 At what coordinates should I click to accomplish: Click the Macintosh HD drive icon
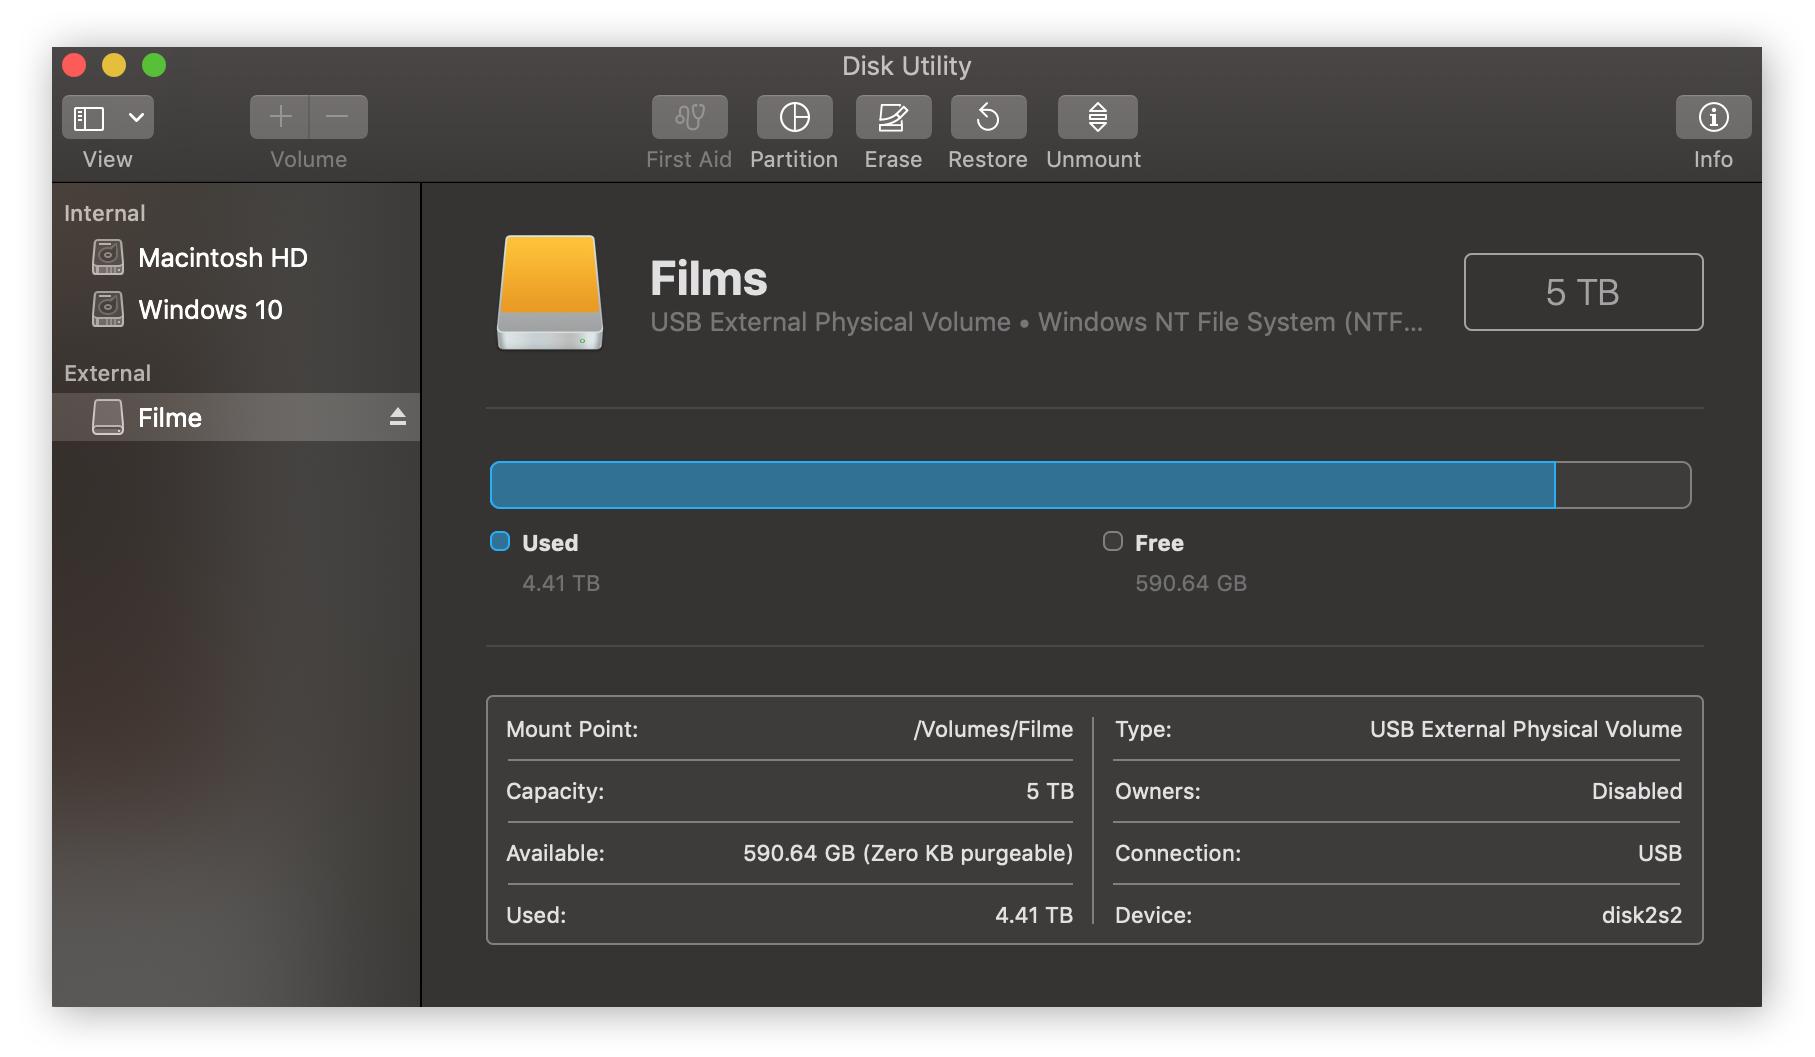108,257
